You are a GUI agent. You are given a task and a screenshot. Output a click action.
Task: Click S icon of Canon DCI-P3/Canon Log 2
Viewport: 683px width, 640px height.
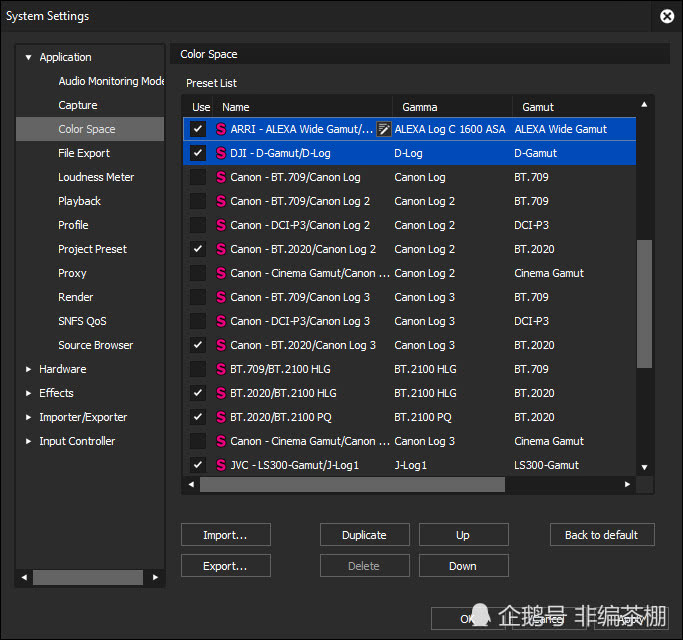pos(221,225)
